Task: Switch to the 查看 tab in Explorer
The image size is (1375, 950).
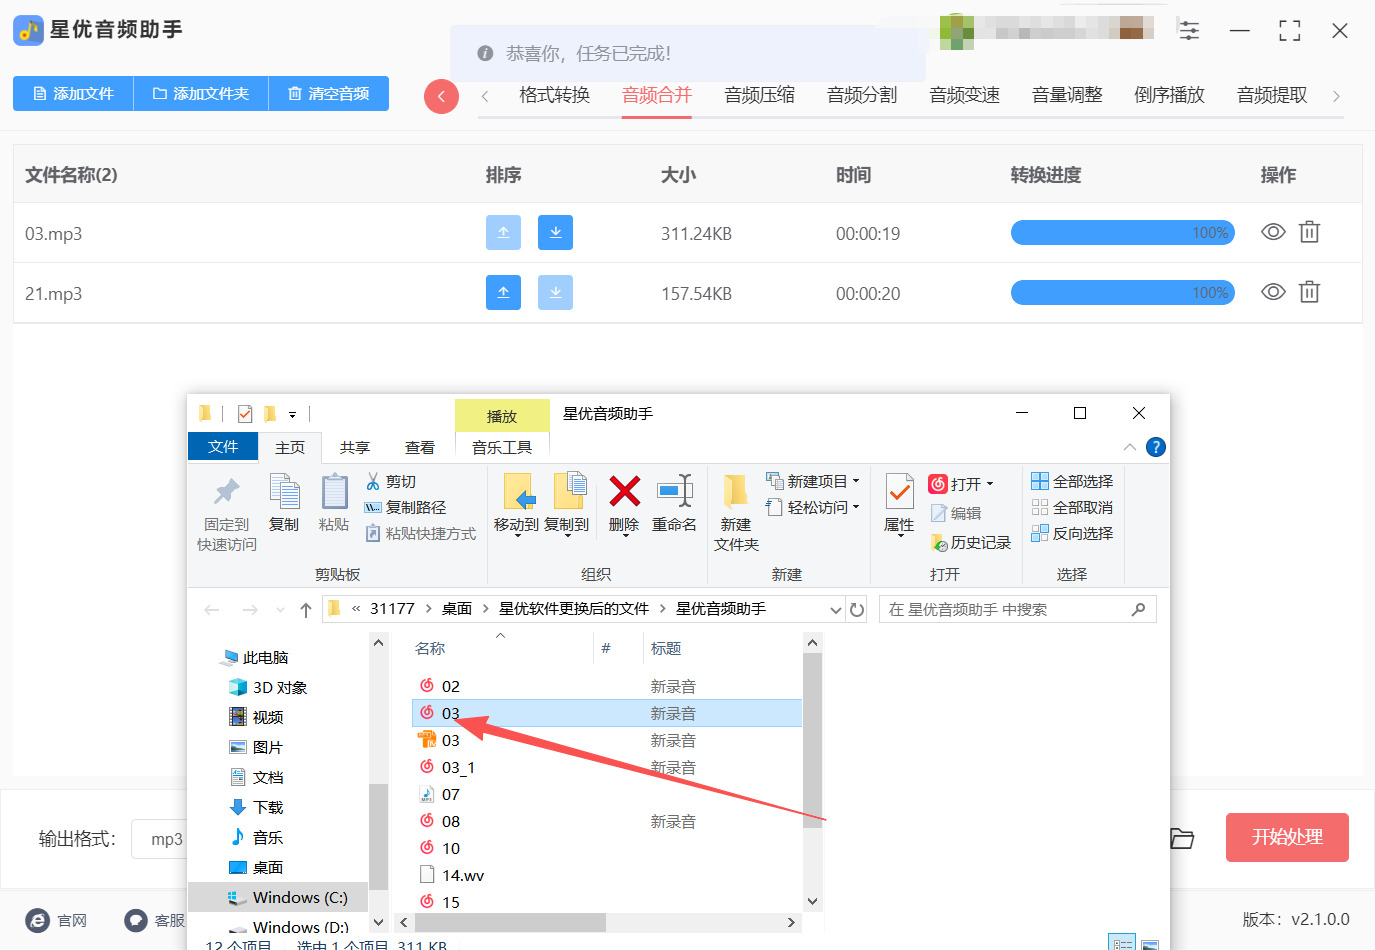Action: (420, 447)
